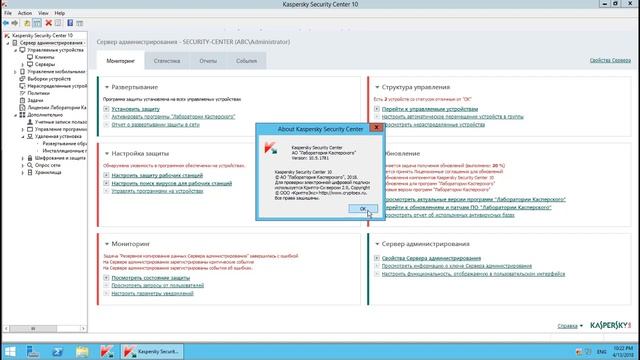Toggle the Show/Hide Console Tree toolbar icon
Screen dimensions: 640x360
pos(37,23)
